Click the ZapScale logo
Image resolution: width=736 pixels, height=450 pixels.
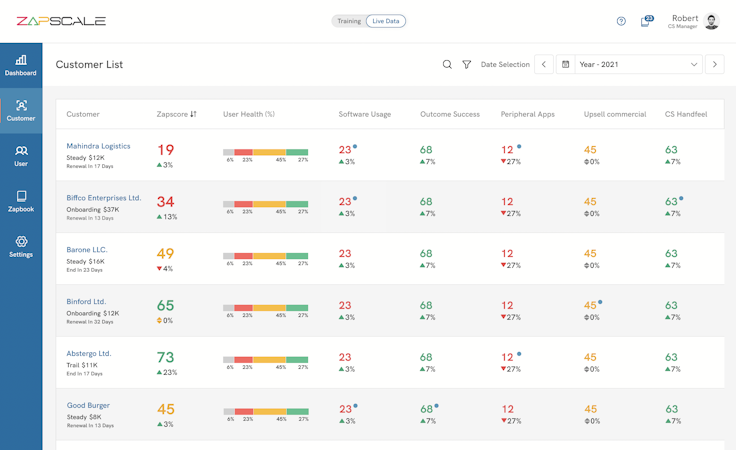[x=61, y=21]
